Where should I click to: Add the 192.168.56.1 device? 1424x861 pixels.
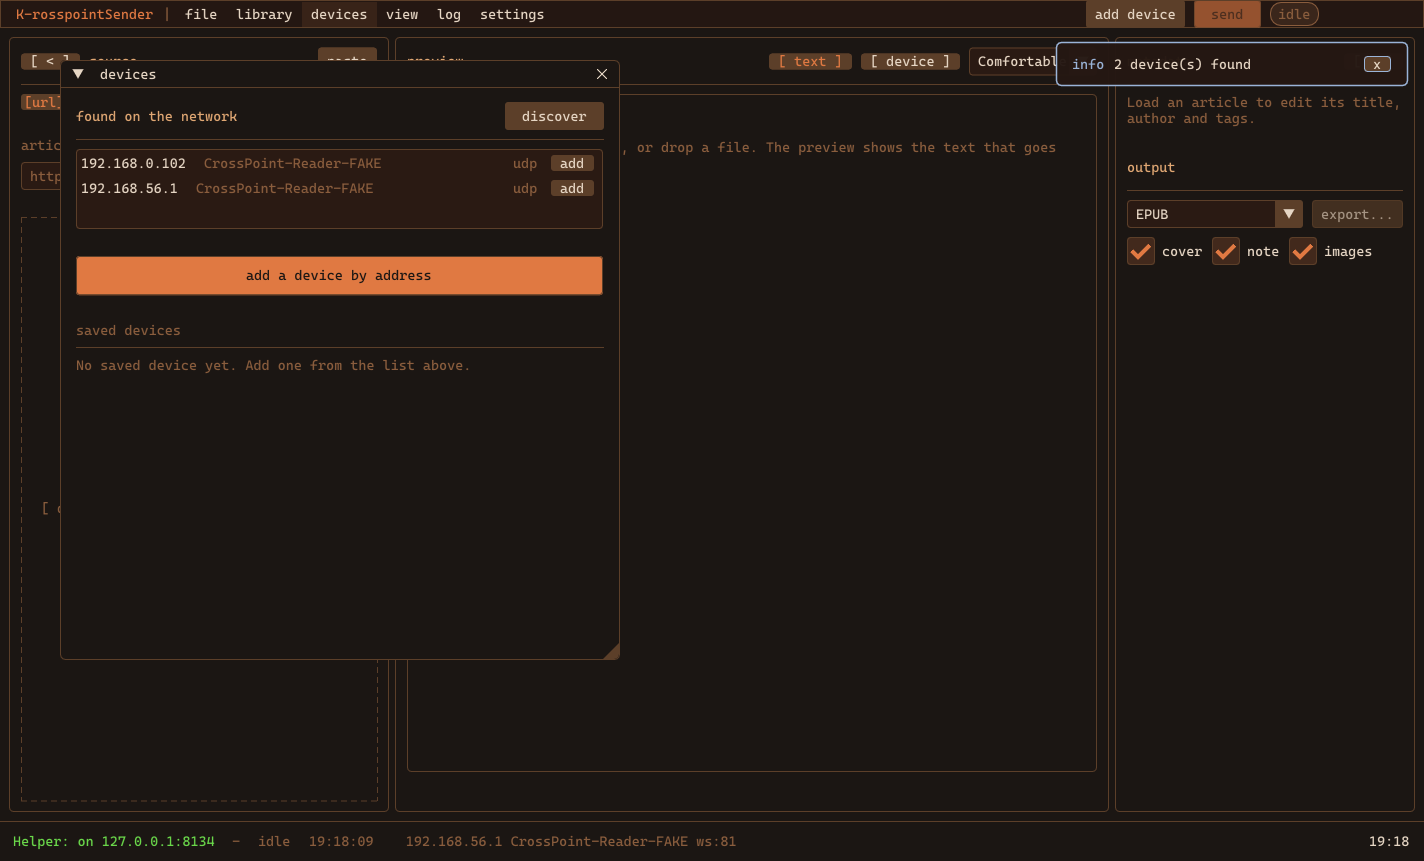tap(572, 188)
